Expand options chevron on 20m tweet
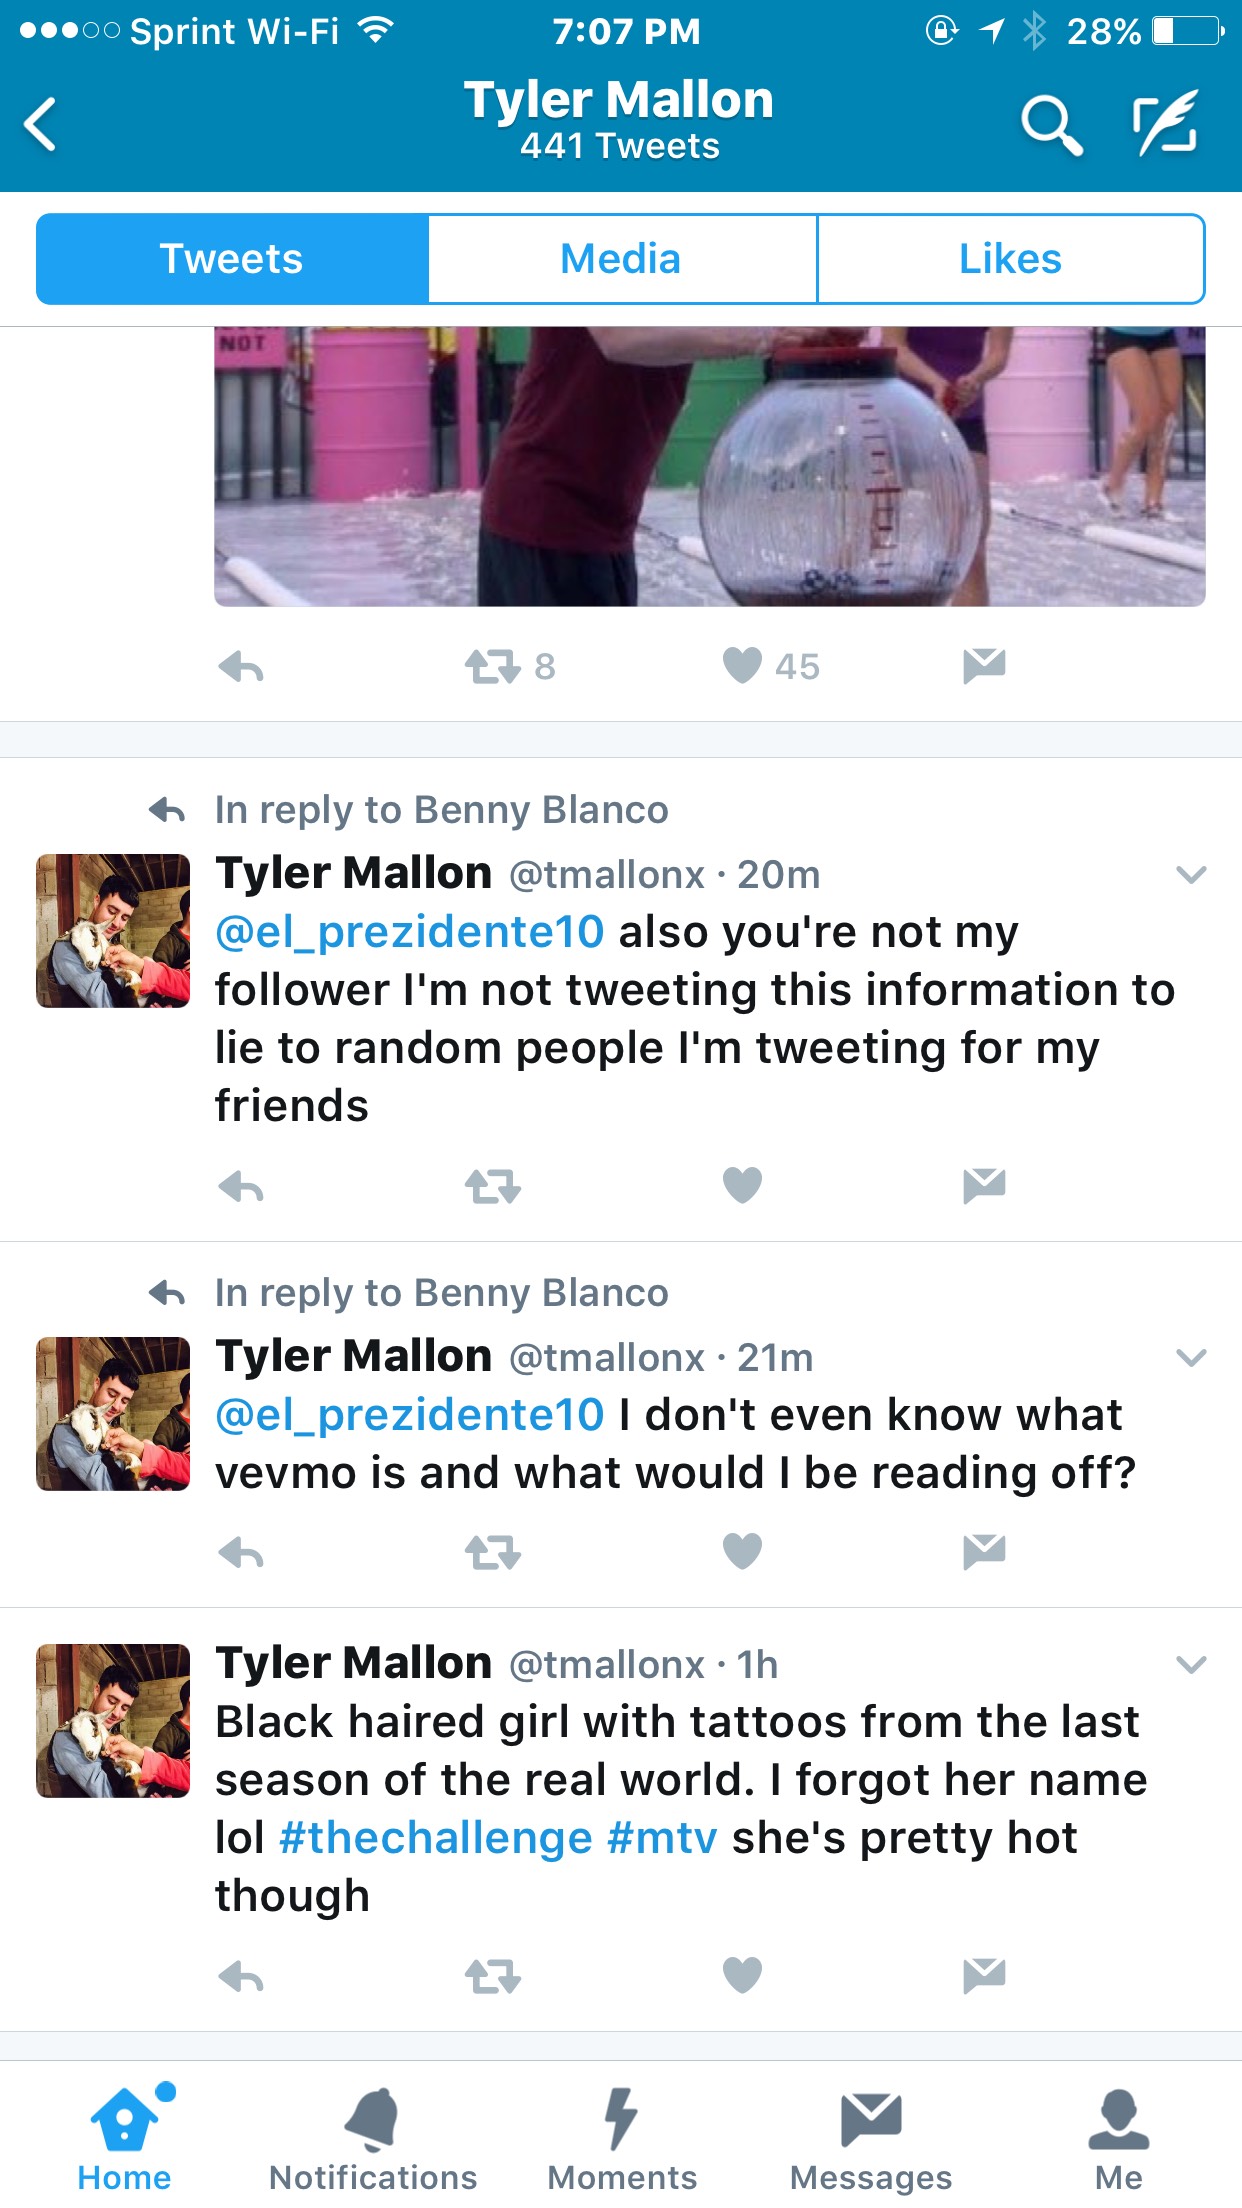Viewport: 1242px width, 2208px height. 1191,875
